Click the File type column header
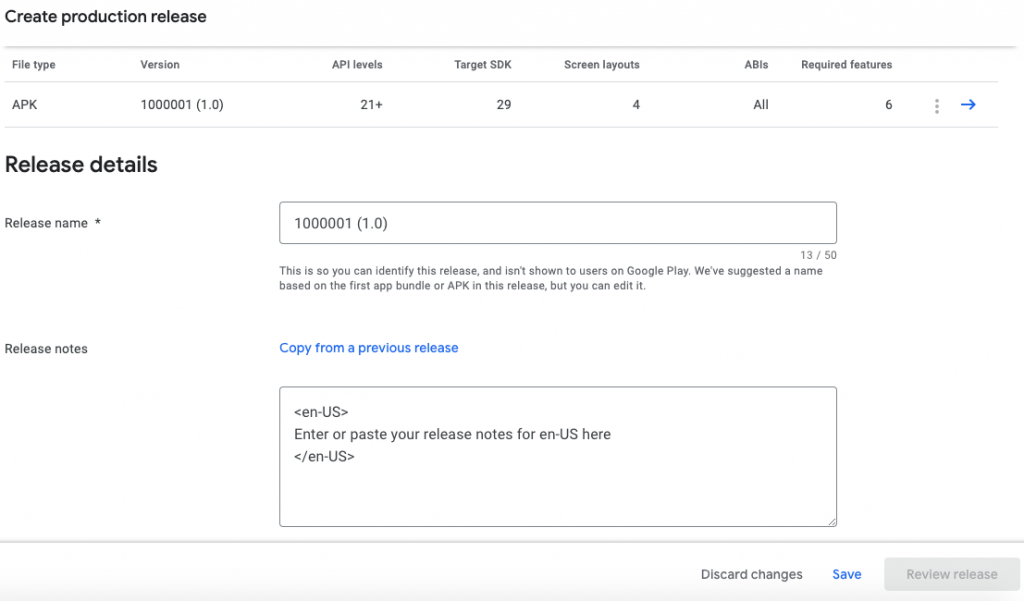The height and width of the screenshot is (601, 1024). tap(34, 65)
